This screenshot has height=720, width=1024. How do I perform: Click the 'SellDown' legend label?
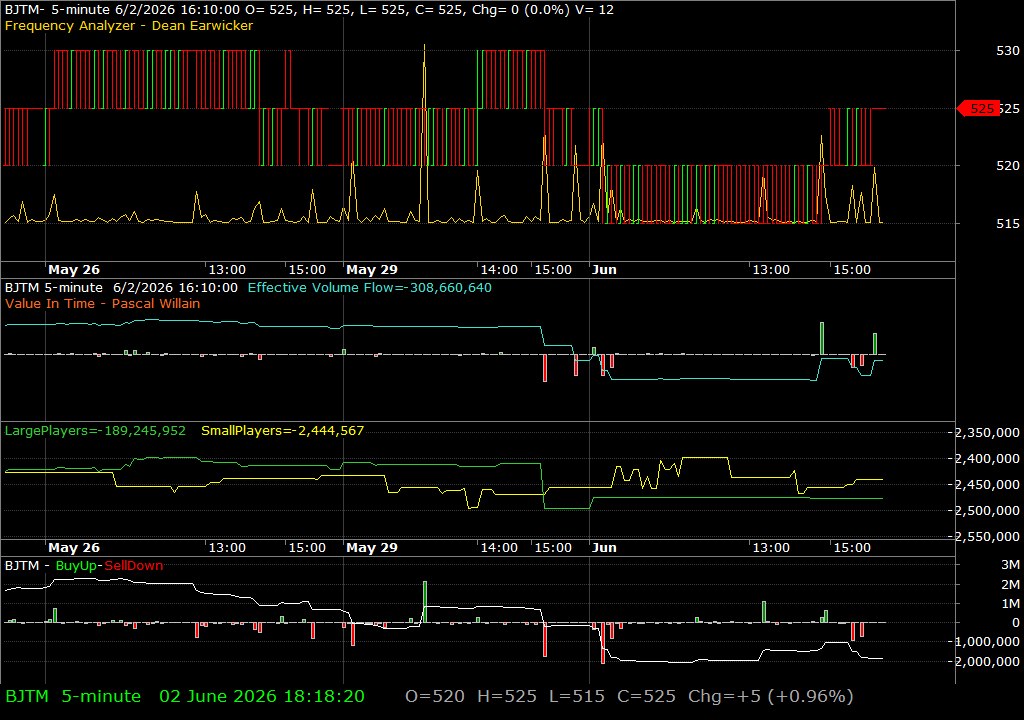[x=134, y=566]
